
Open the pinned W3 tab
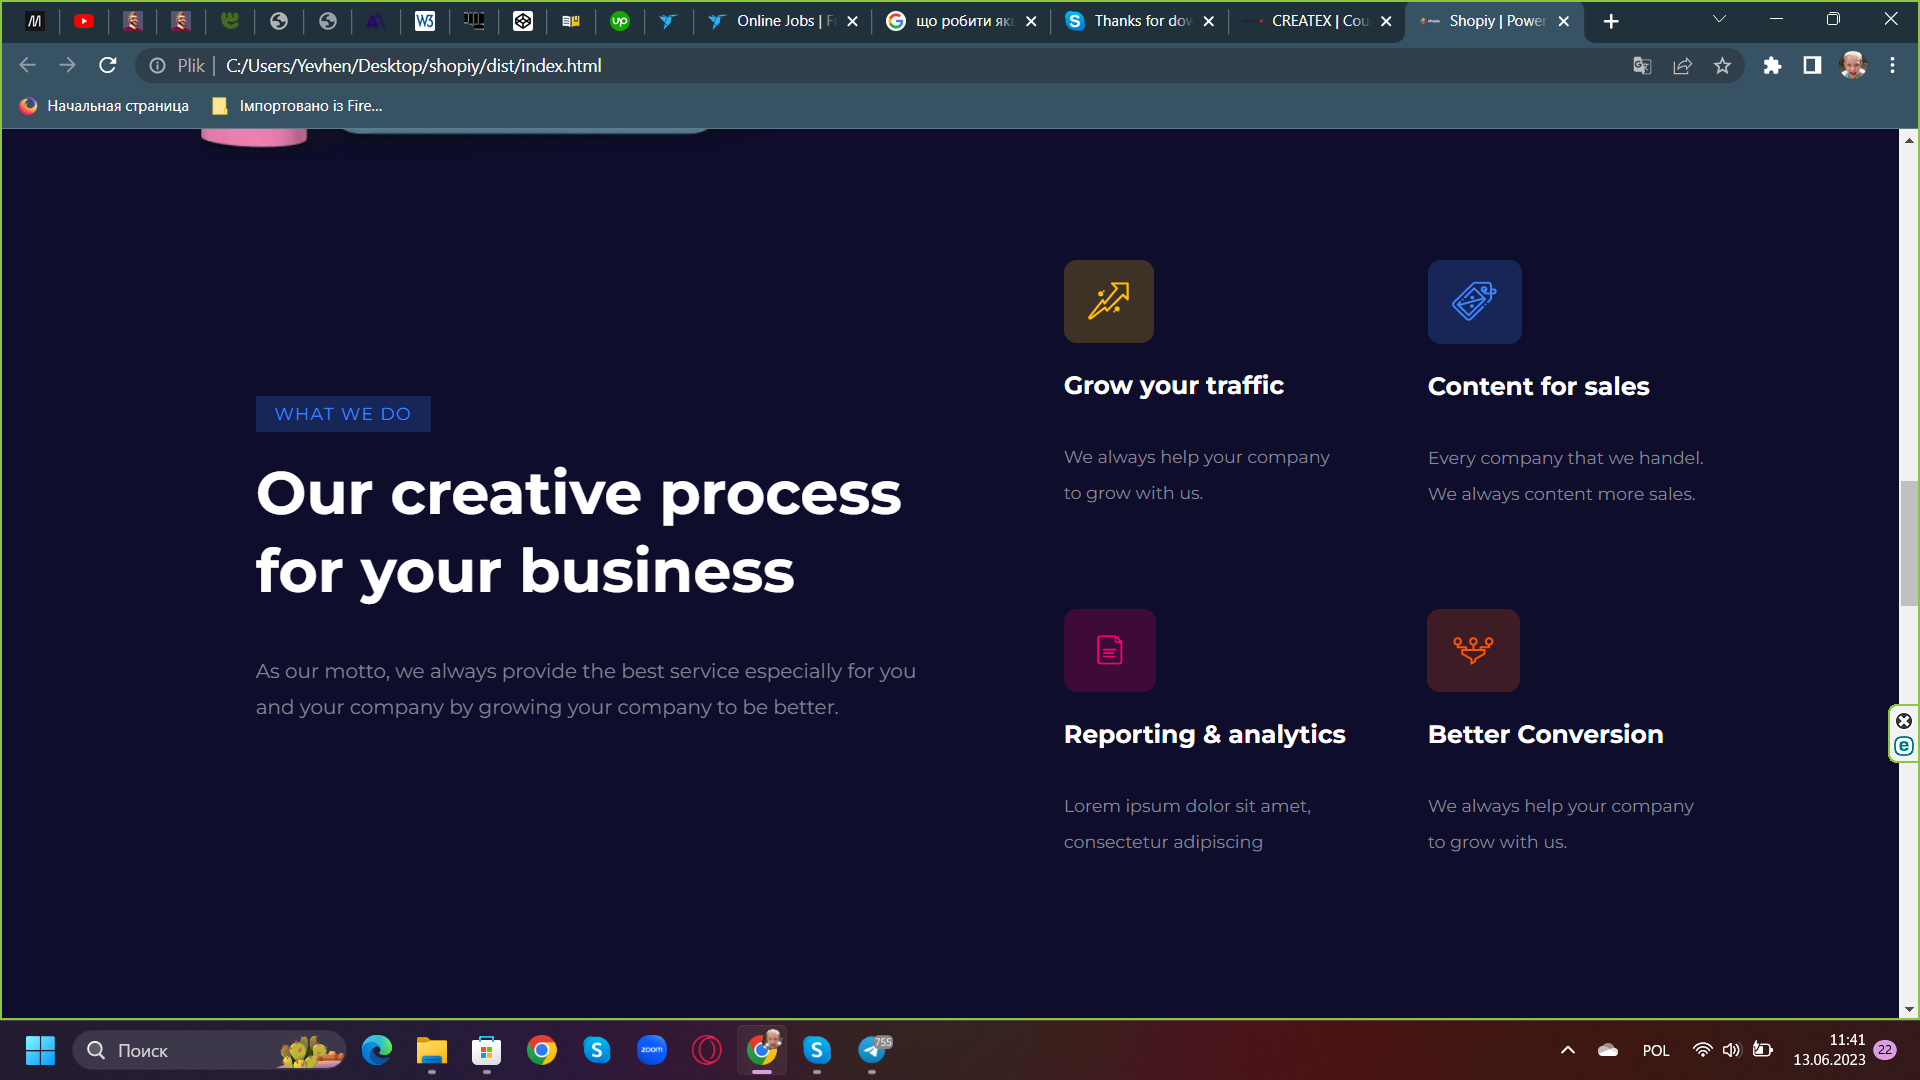[x=425, y=21]
